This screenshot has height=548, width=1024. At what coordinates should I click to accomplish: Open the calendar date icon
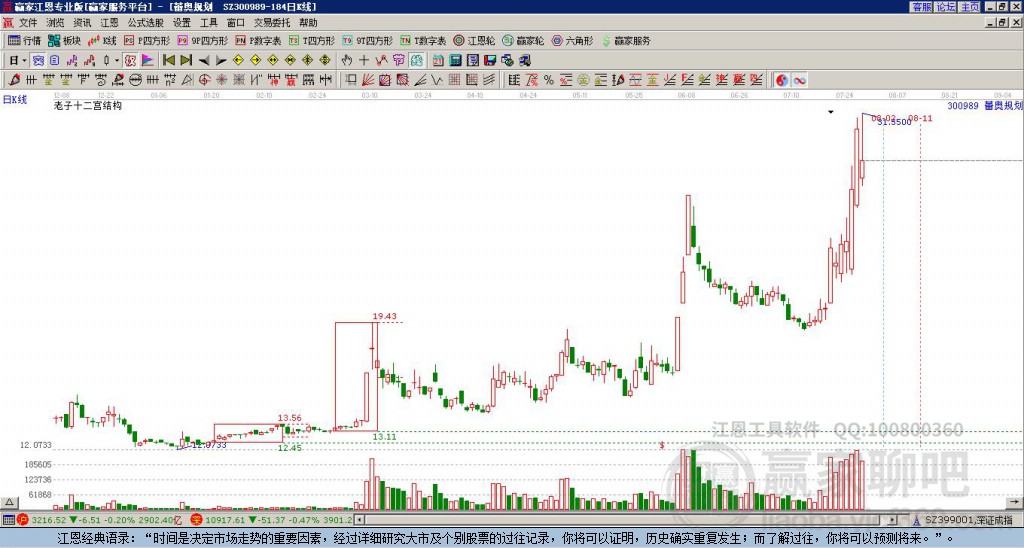click(438, 60)
